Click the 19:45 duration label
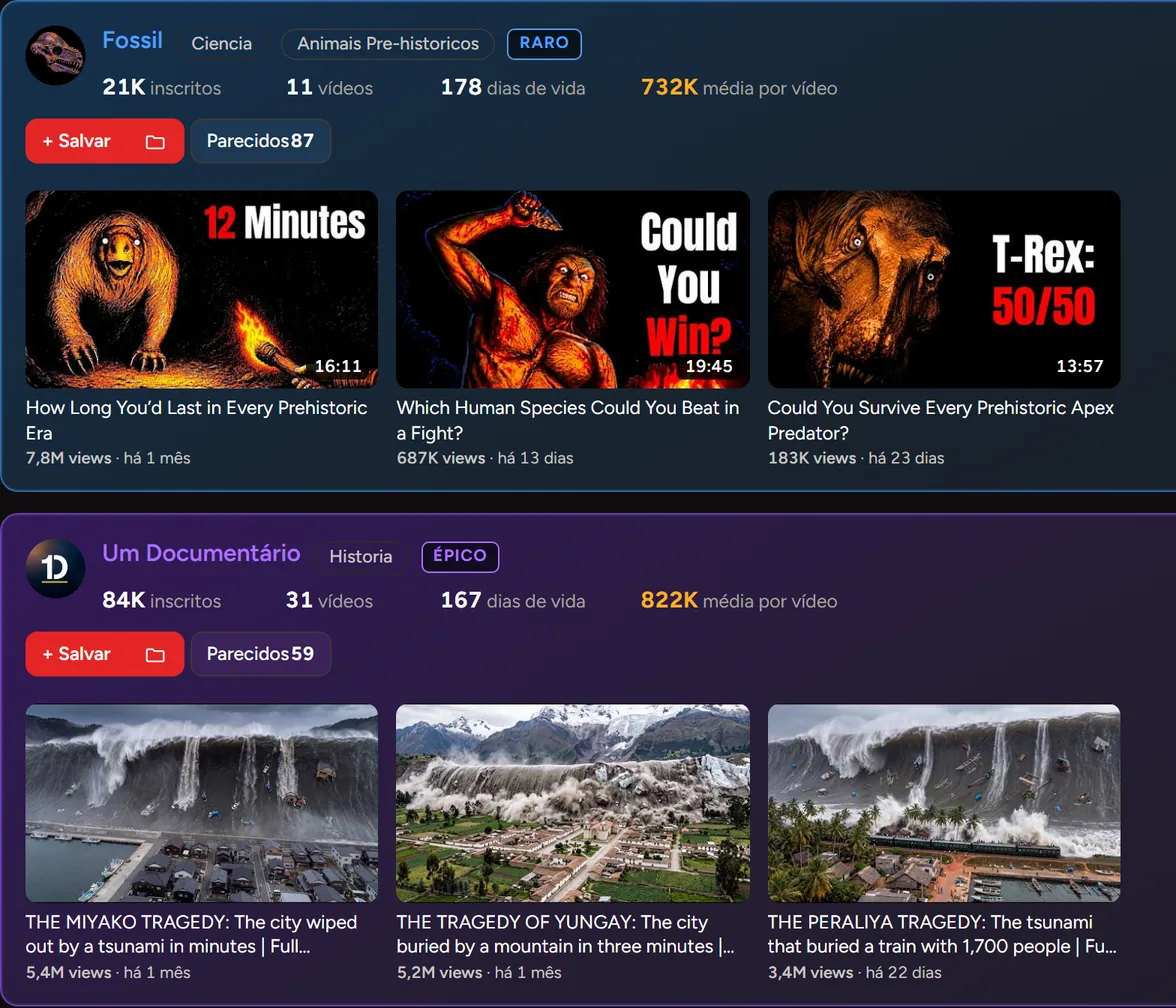The image size is (1176, 1008). (709, 366)
